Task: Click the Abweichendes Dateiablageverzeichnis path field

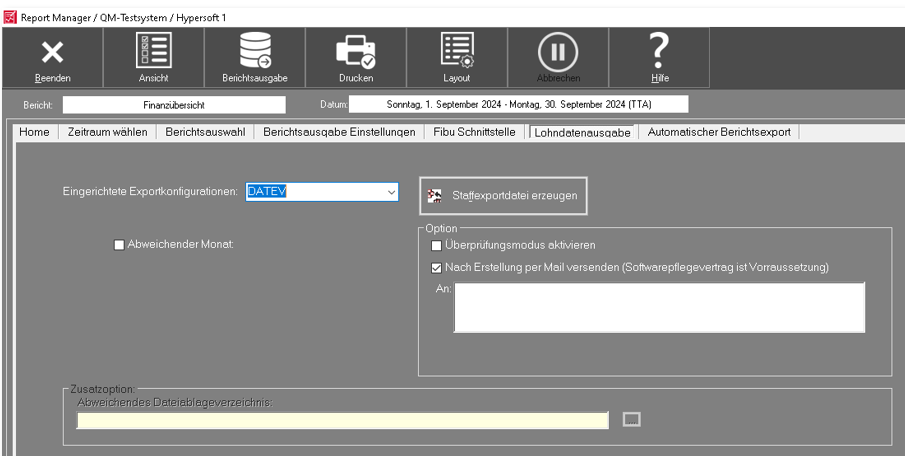Action: coord(342,420)
